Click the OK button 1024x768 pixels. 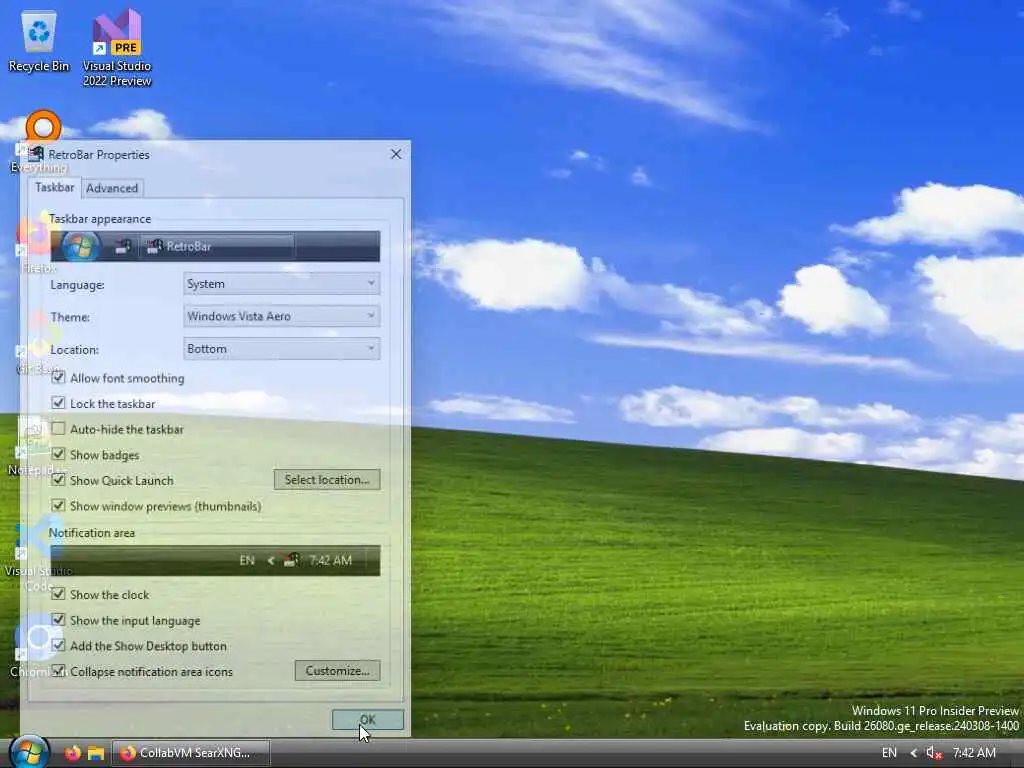click(368, 720)
